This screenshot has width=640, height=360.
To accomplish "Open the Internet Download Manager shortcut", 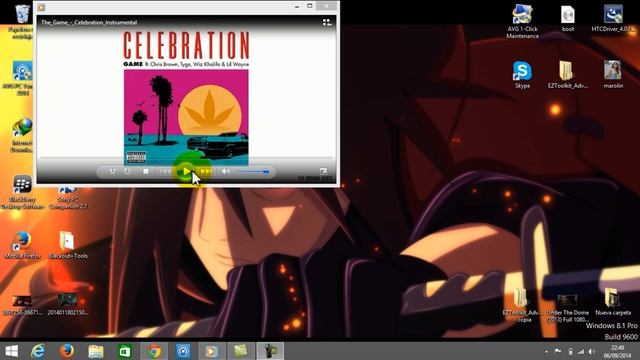I will (x=22, y=135).
